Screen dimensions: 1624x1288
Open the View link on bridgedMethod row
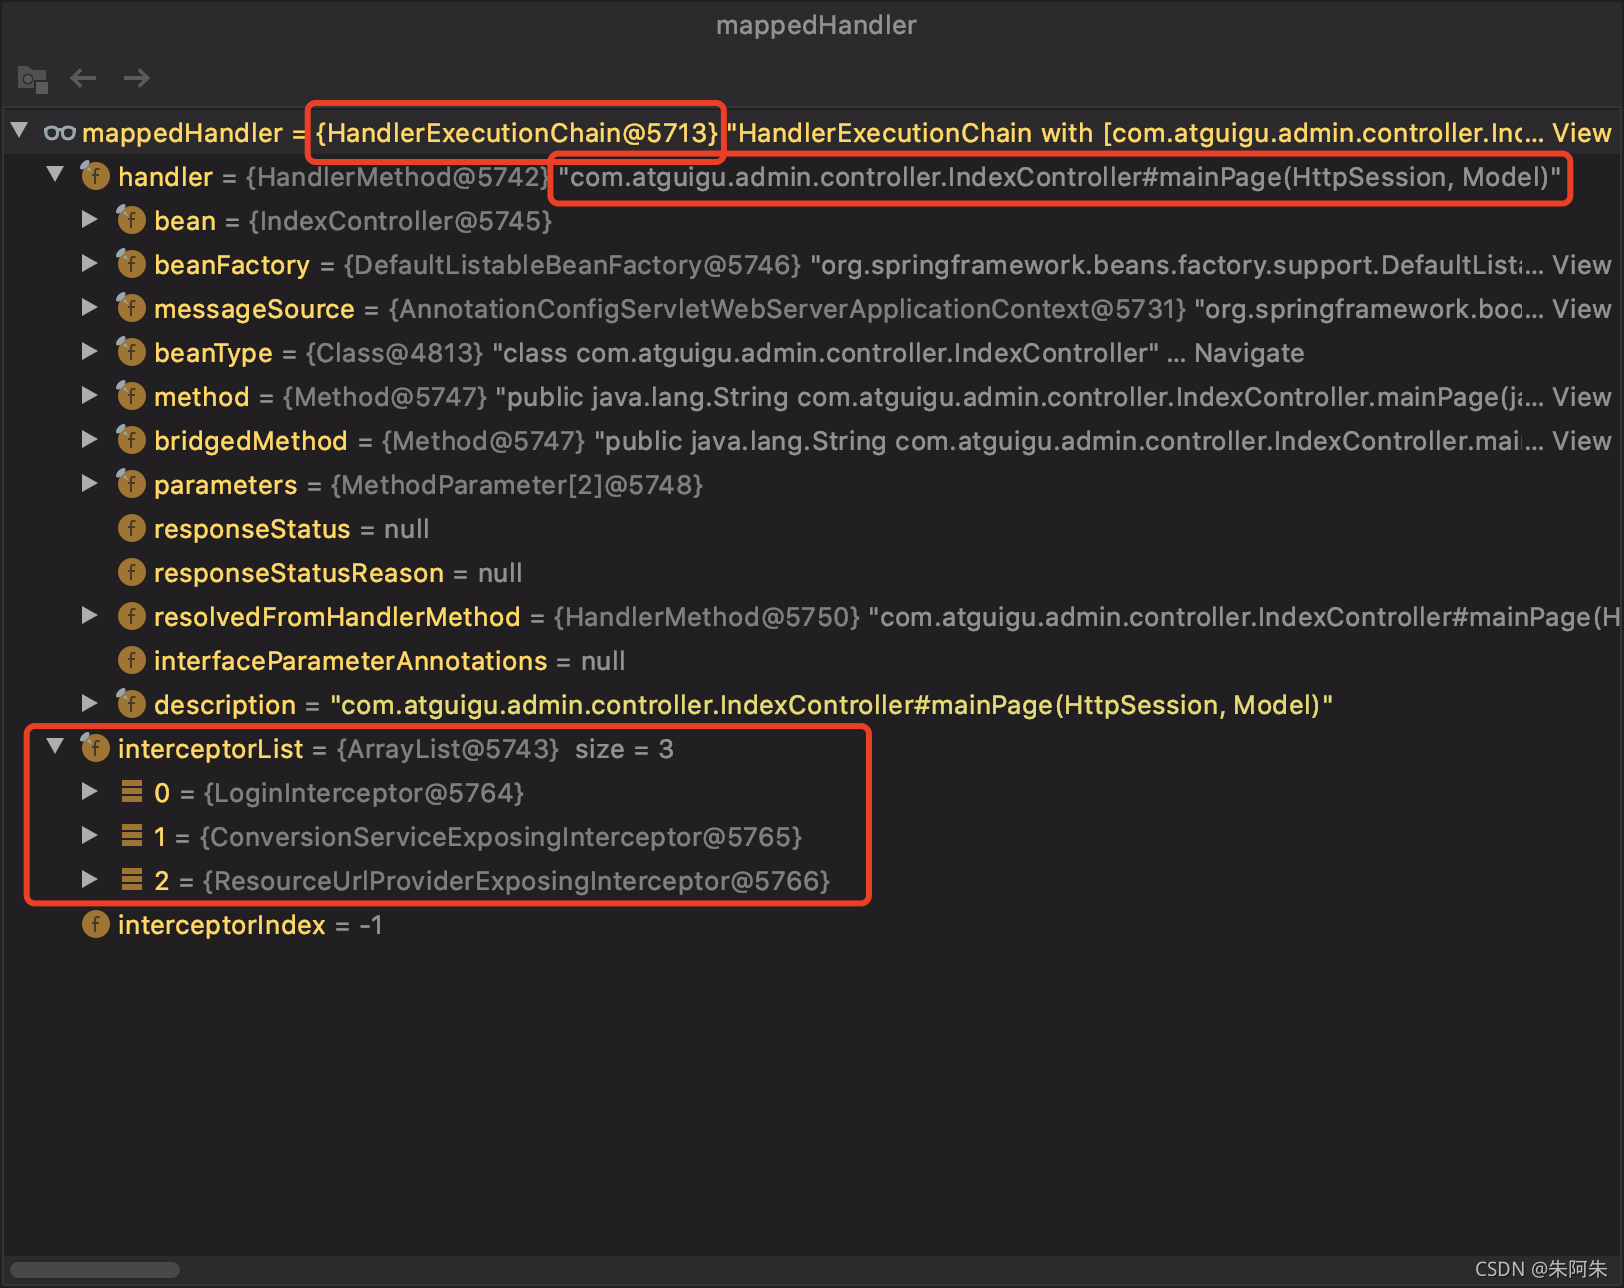point(1582,441)
